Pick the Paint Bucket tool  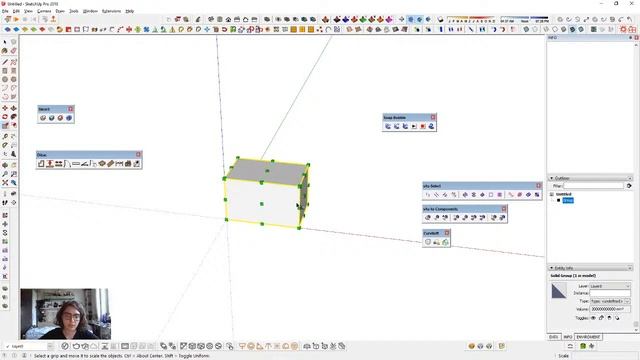(5, 51)
